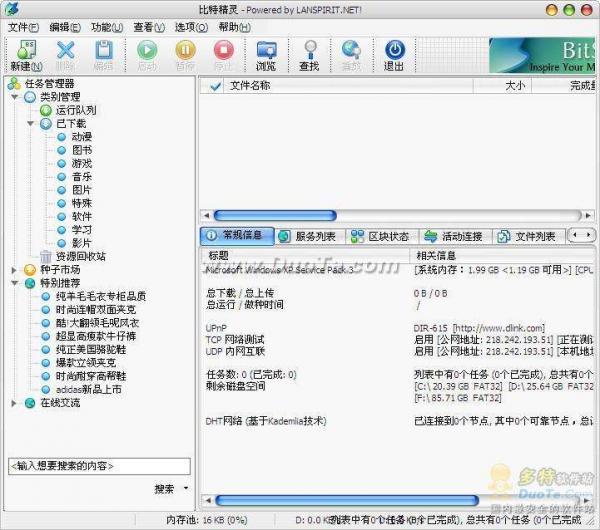Select the 学习 category
600x530 pixels.
(82, 230)
